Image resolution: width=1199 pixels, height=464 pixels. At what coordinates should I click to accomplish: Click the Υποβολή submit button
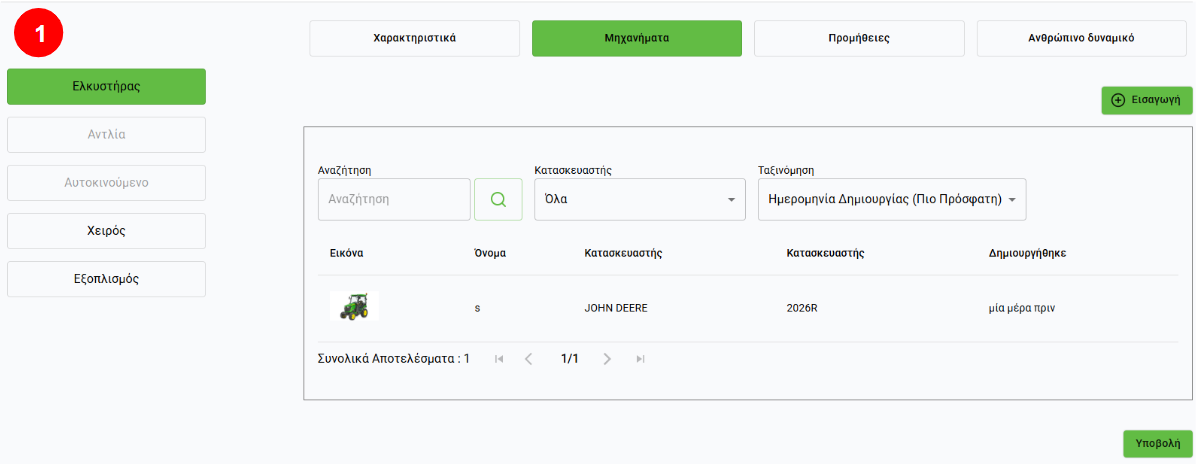(x=1157, y=443)
